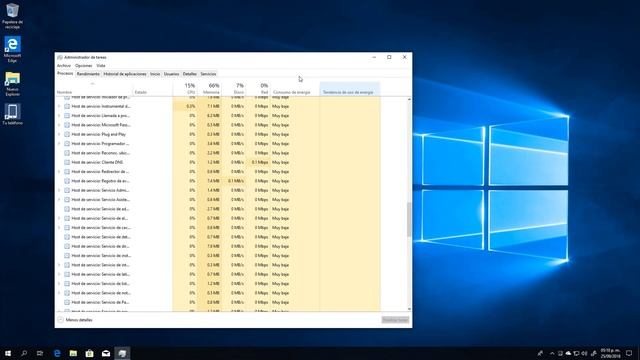Click the Finalizar tarea button

(x=396, y=320)
